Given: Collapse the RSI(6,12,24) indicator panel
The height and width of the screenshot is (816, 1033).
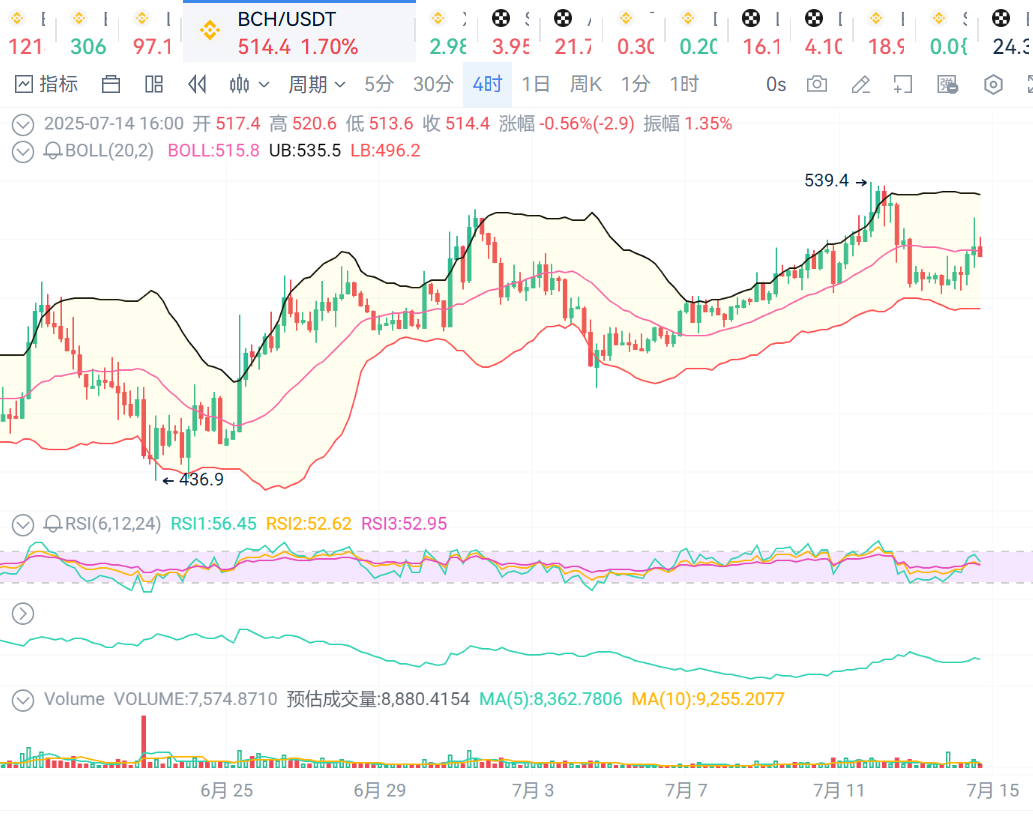Looking at the screenshot, I should click(23, 524).
